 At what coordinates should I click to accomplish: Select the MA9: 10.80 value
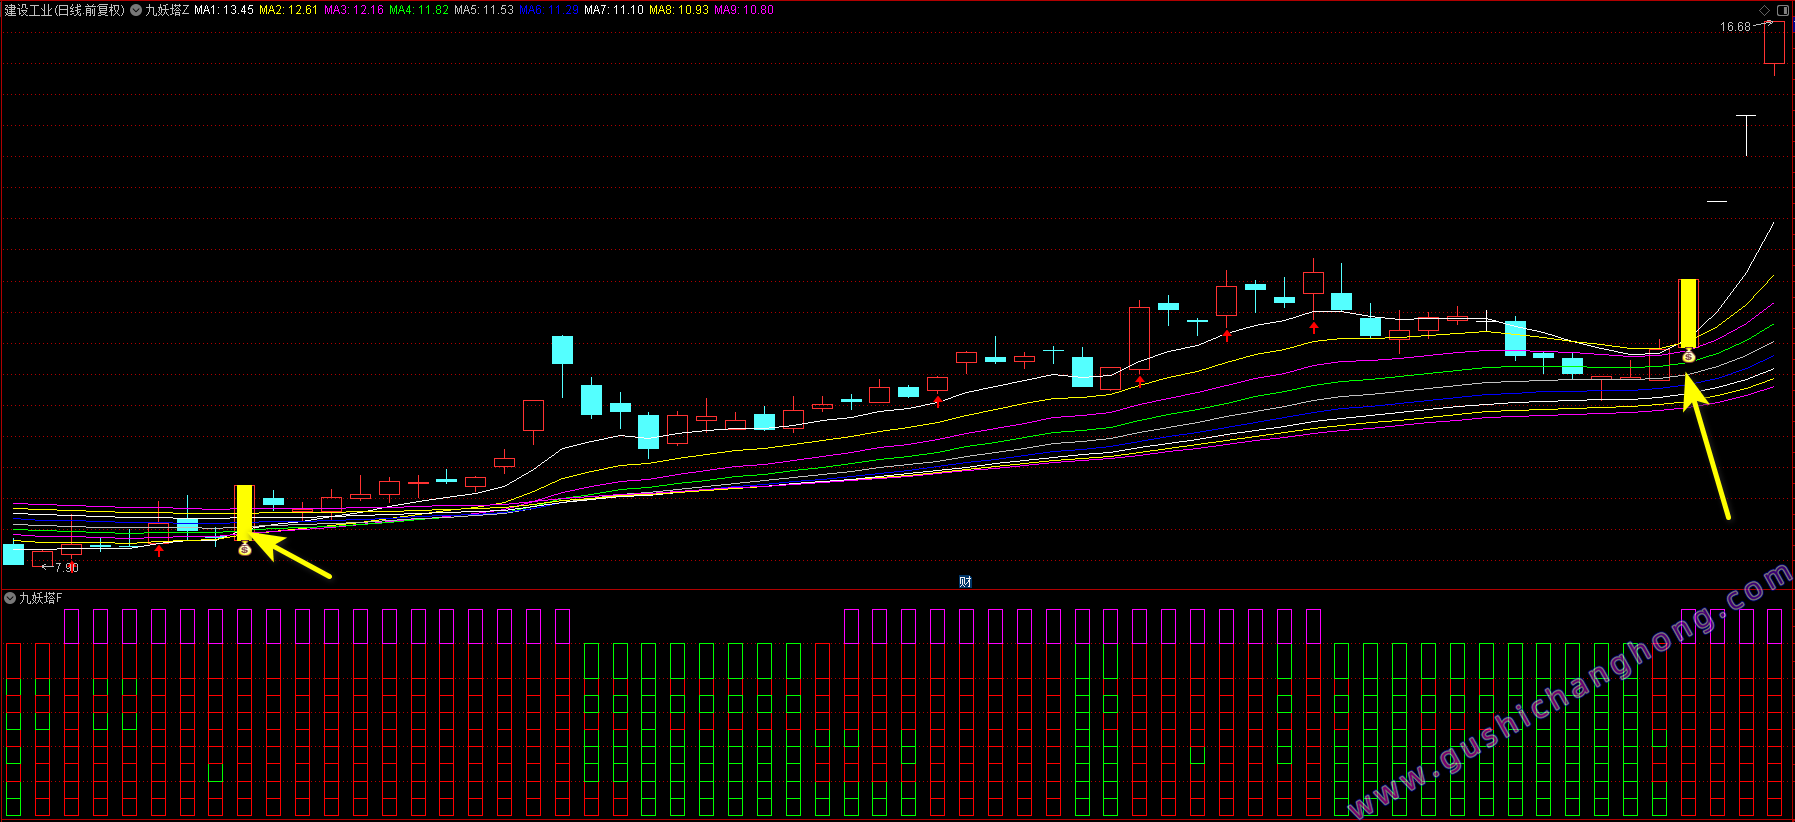pyautogui.click(x=744, y=10)
